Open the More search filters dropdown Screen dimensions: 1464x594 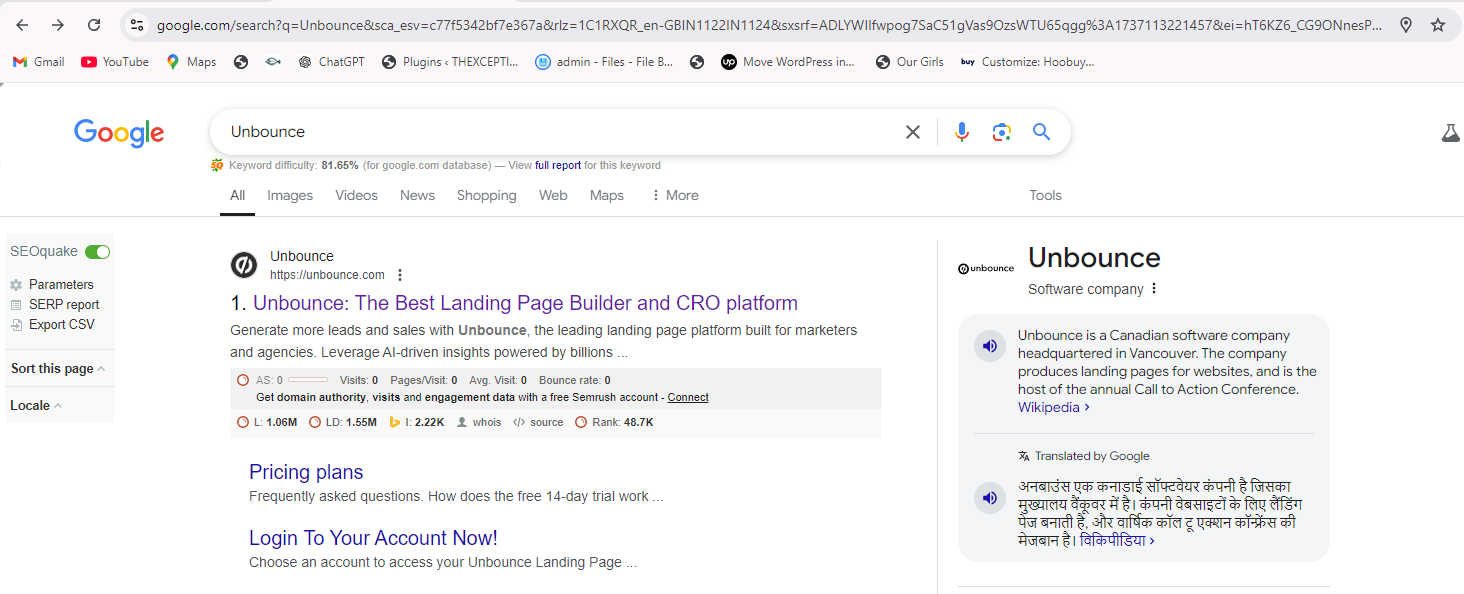tap(674, 195)
